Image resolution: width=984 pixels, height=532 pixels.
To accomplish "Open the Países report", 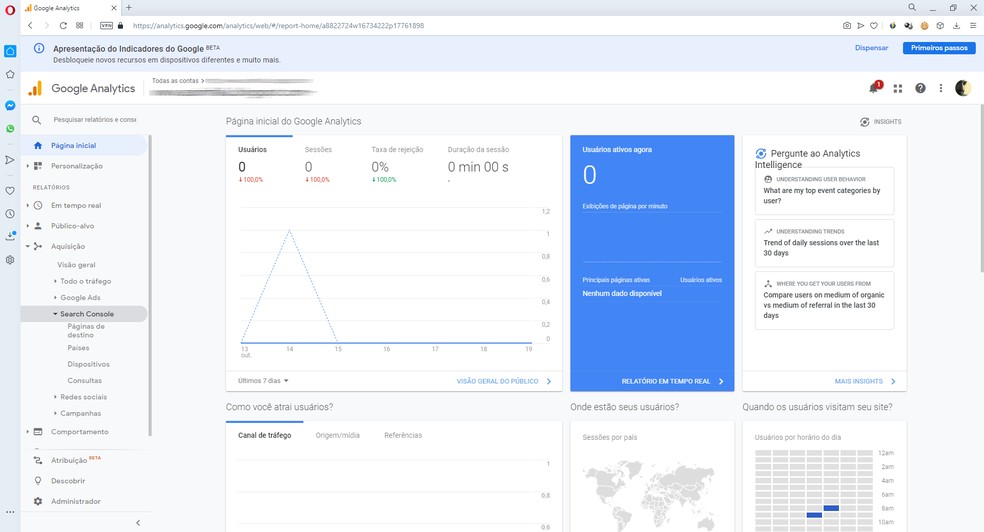I will click(78, 348).
